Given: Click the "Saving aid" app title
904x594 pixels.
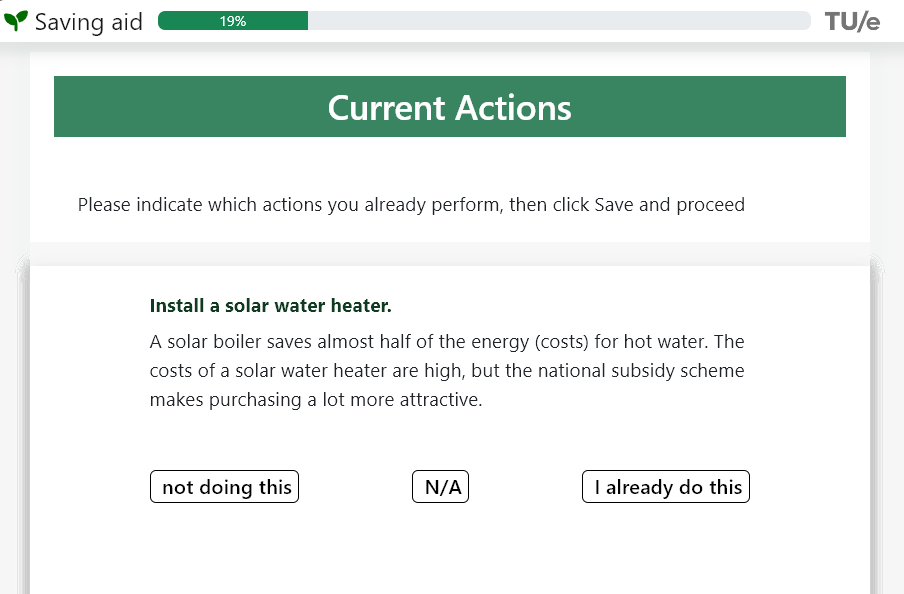Looking at the screenshot, I should tap(88, 22).
